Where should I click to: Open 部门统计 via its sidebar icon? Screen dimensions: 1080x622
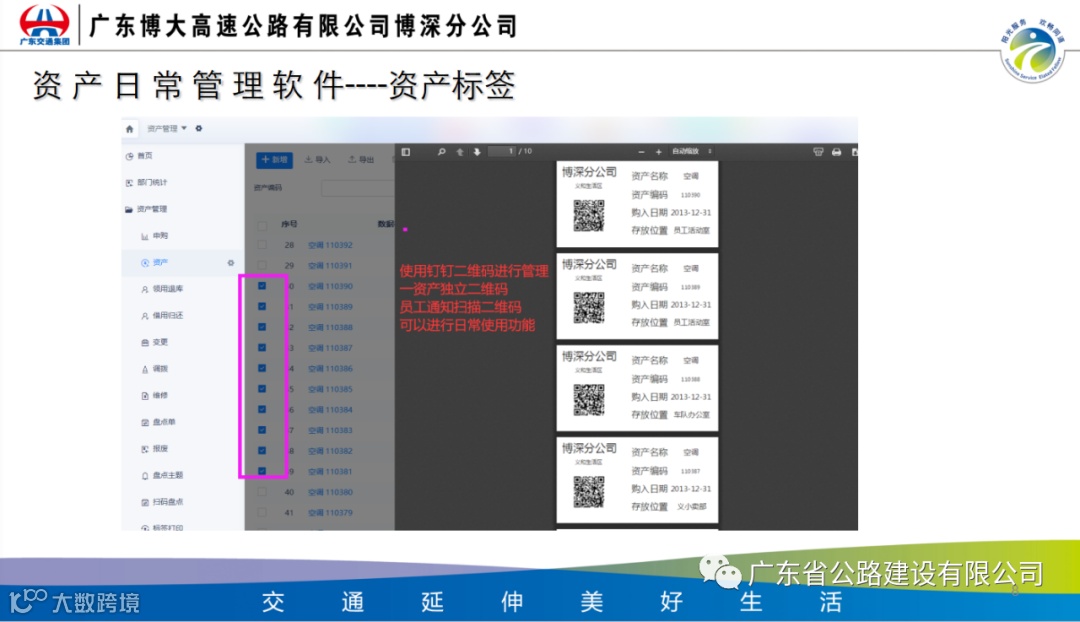point(129,183)
